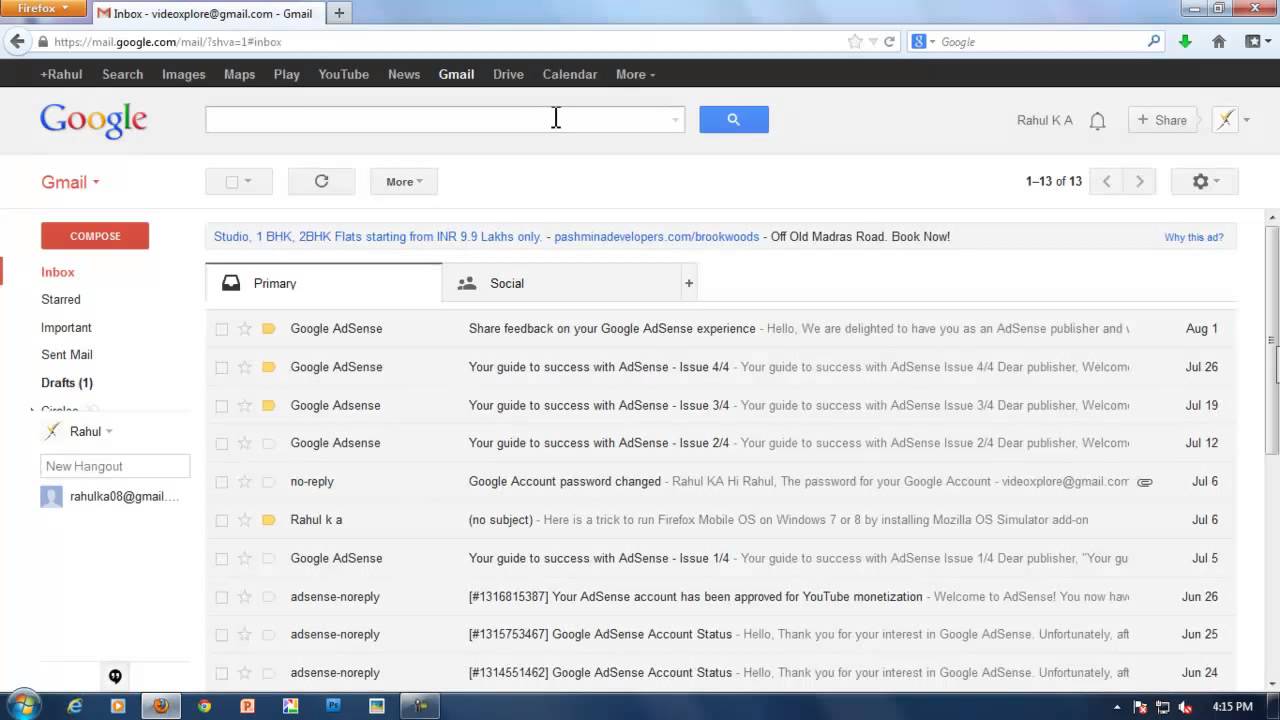This screenshot has width=1280, height=720.
Task: Tick checkbox for password changed email
Action: click(x=222, y=482)
